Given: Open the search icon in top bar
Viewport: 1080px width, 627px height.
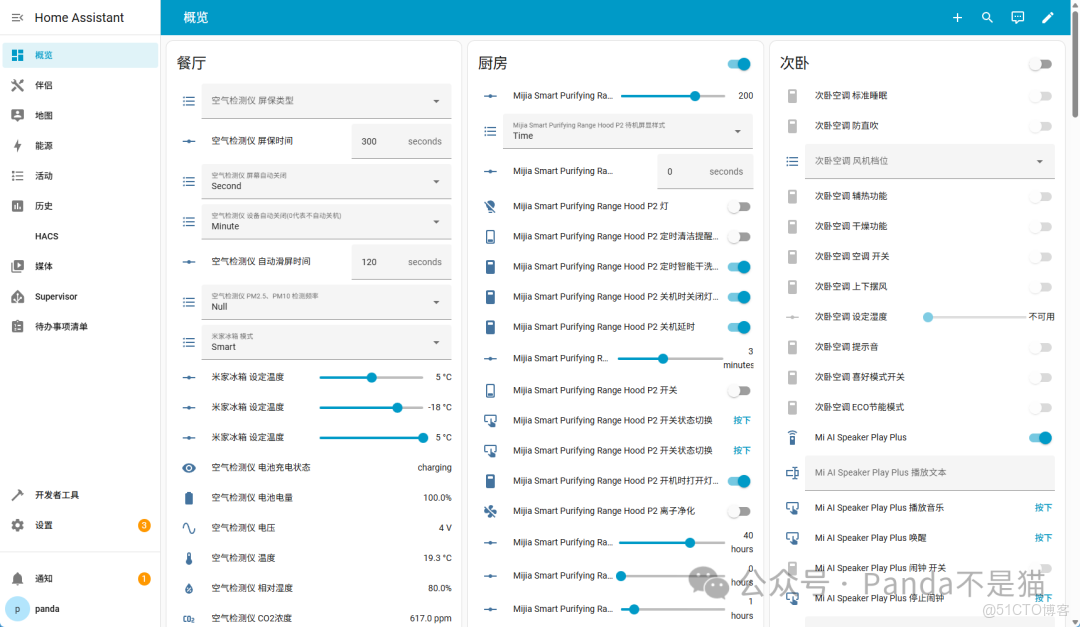Looking at the screenshot, I should (987, 17).
